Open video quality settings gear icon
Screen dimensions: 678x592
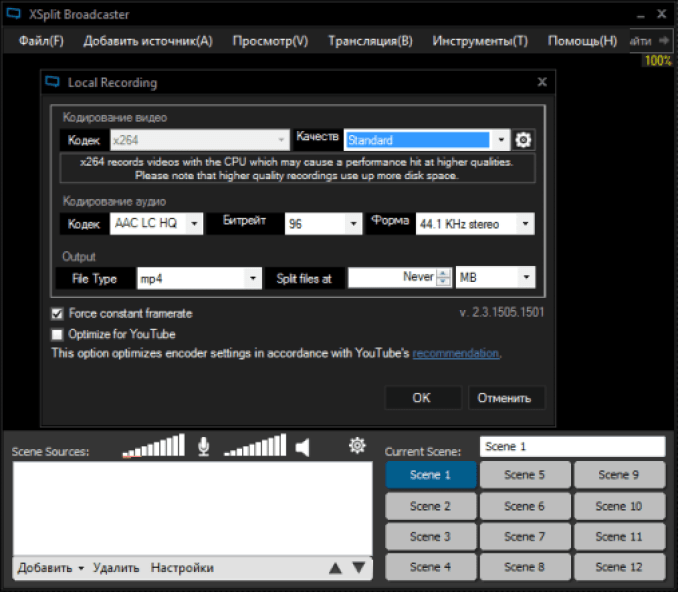pos(523,140)
